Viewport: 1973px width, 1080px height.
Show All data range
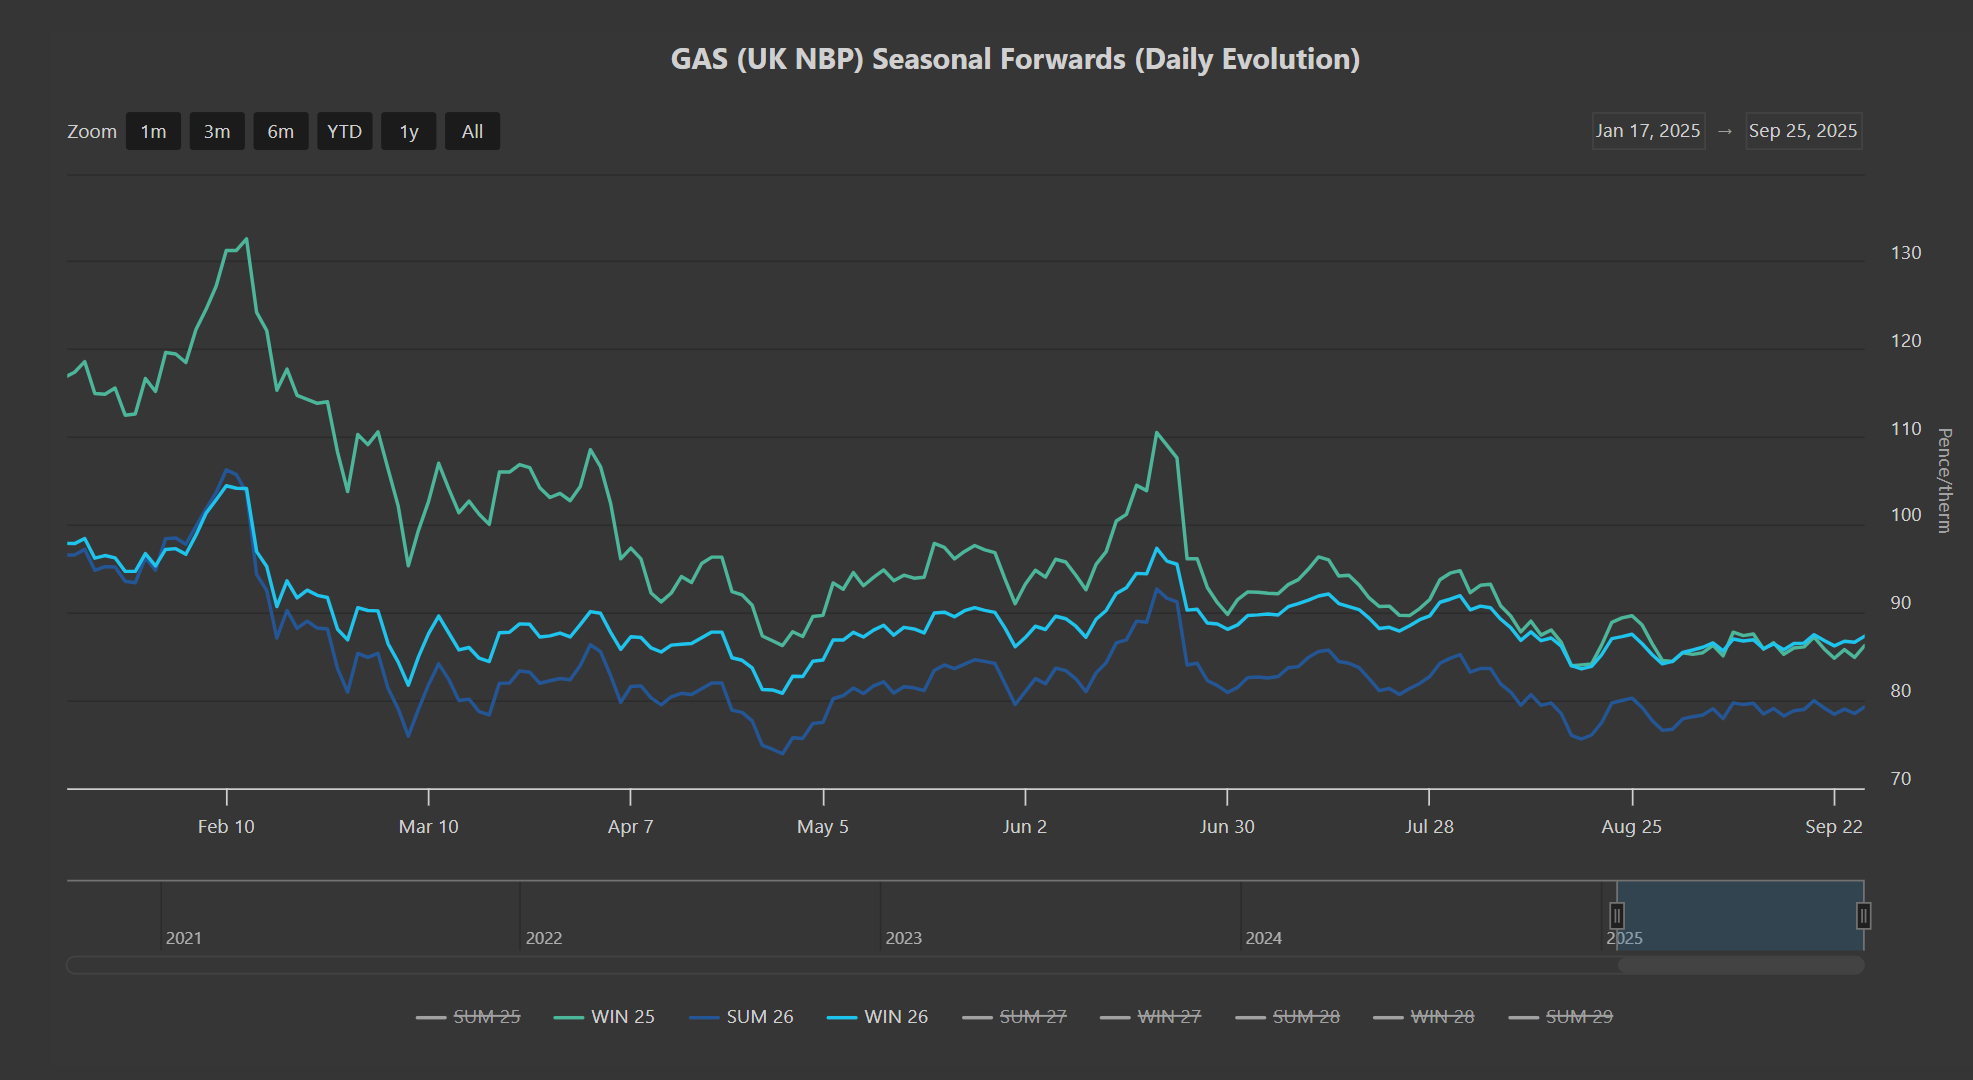pyautogui.click(x=472, y=131)
